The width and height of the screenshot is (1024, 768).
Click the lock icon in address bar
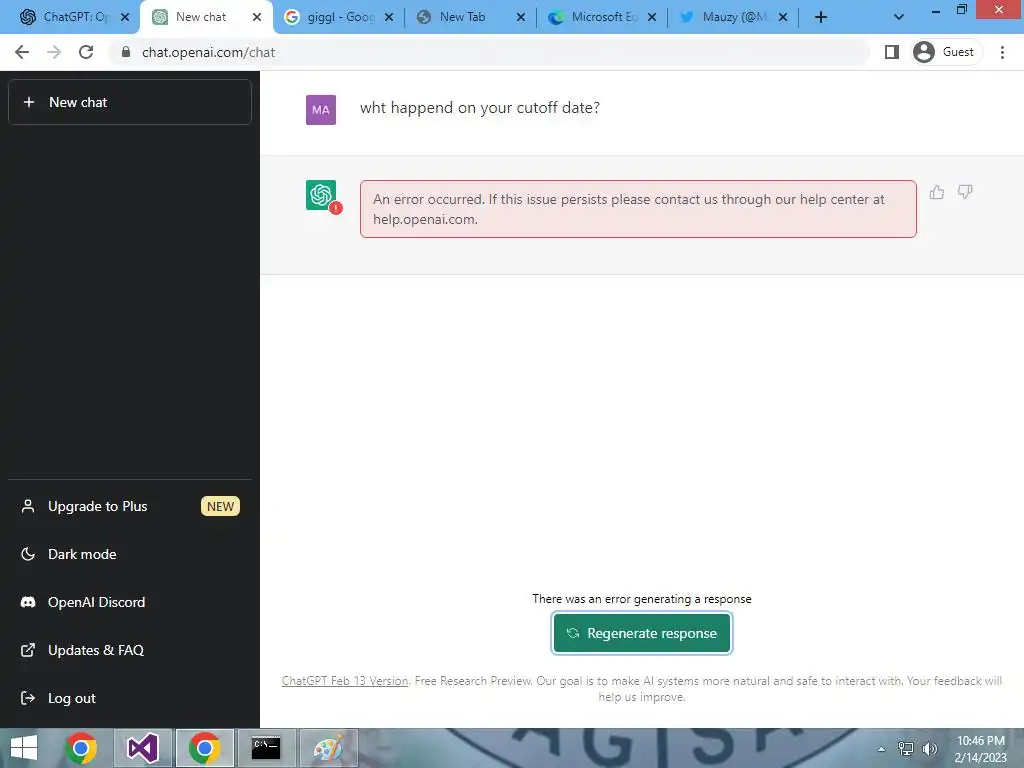(x=126, y=52)
